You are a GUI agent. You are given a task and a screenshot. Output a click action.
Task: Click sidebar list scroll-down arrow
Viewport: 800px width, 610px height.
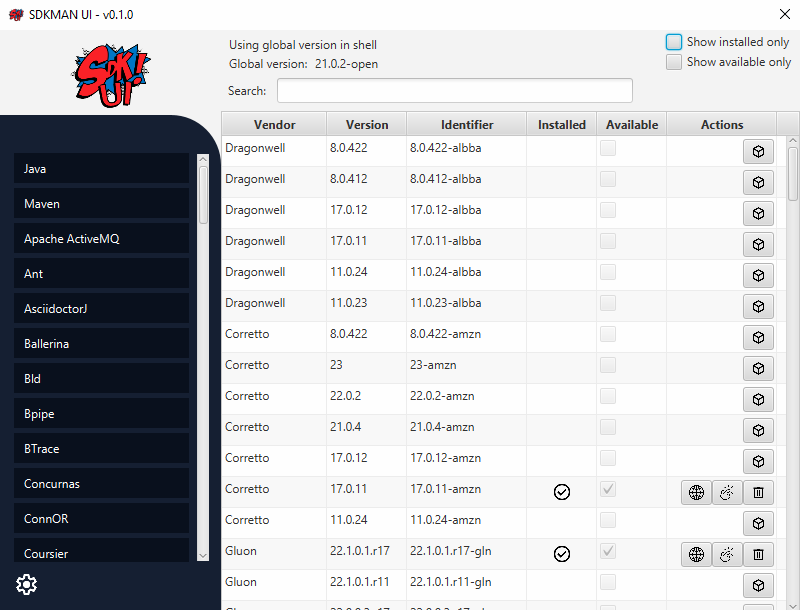[203, 555]
